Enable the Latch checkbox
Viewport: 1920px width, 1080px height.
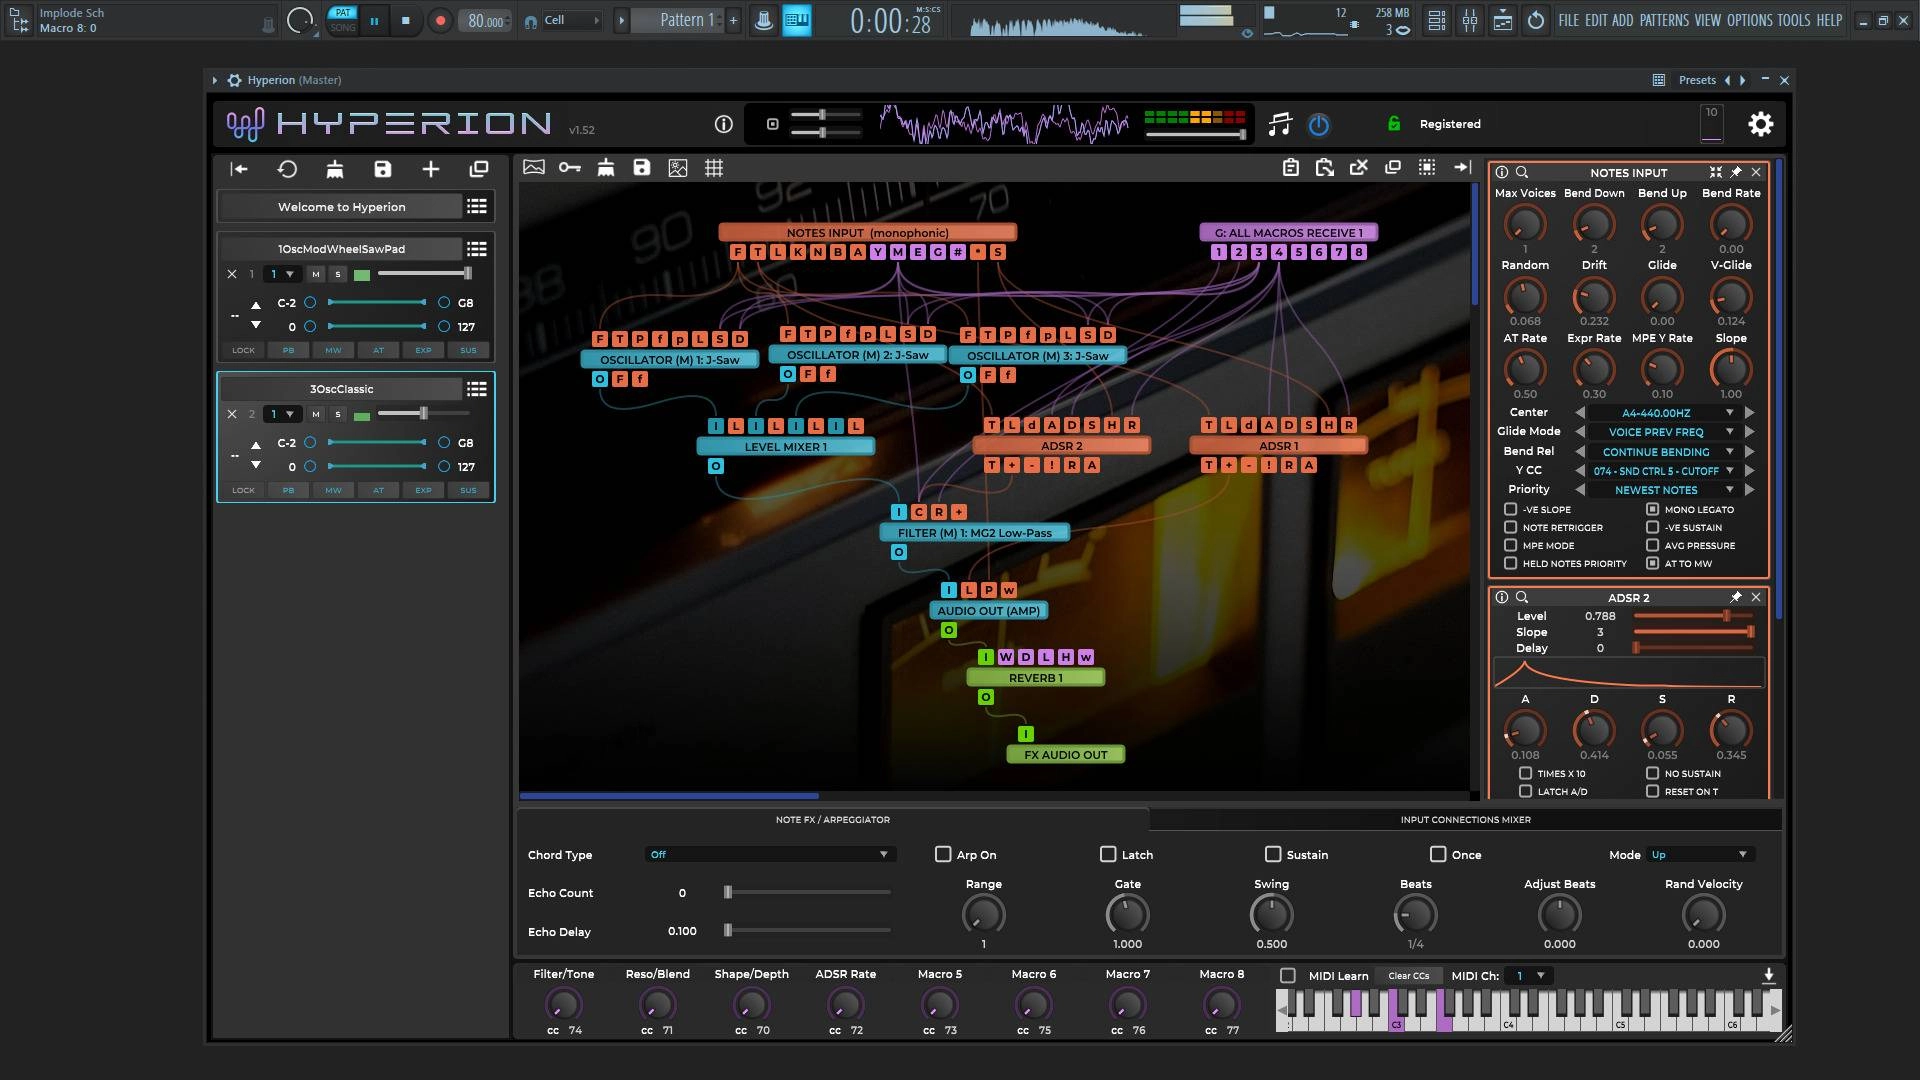(x=1108, y=854)
